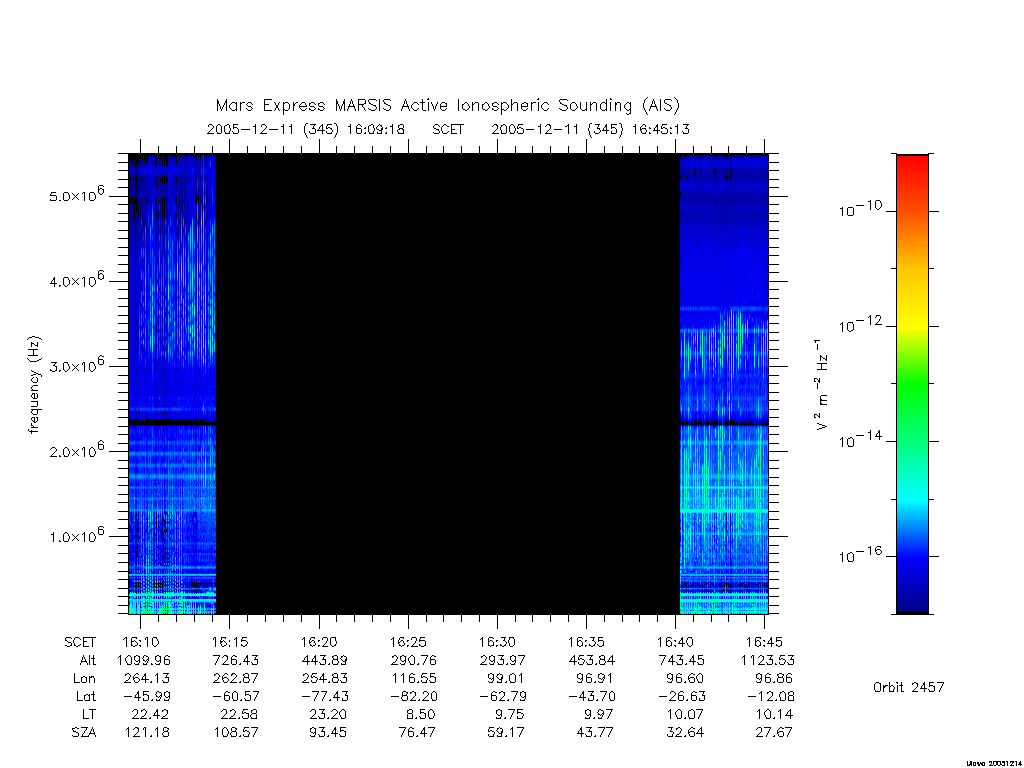Click altitude value 1123.53
Image resolution: width=1024 pixels, height=768 pixels.
pos(767,660)
